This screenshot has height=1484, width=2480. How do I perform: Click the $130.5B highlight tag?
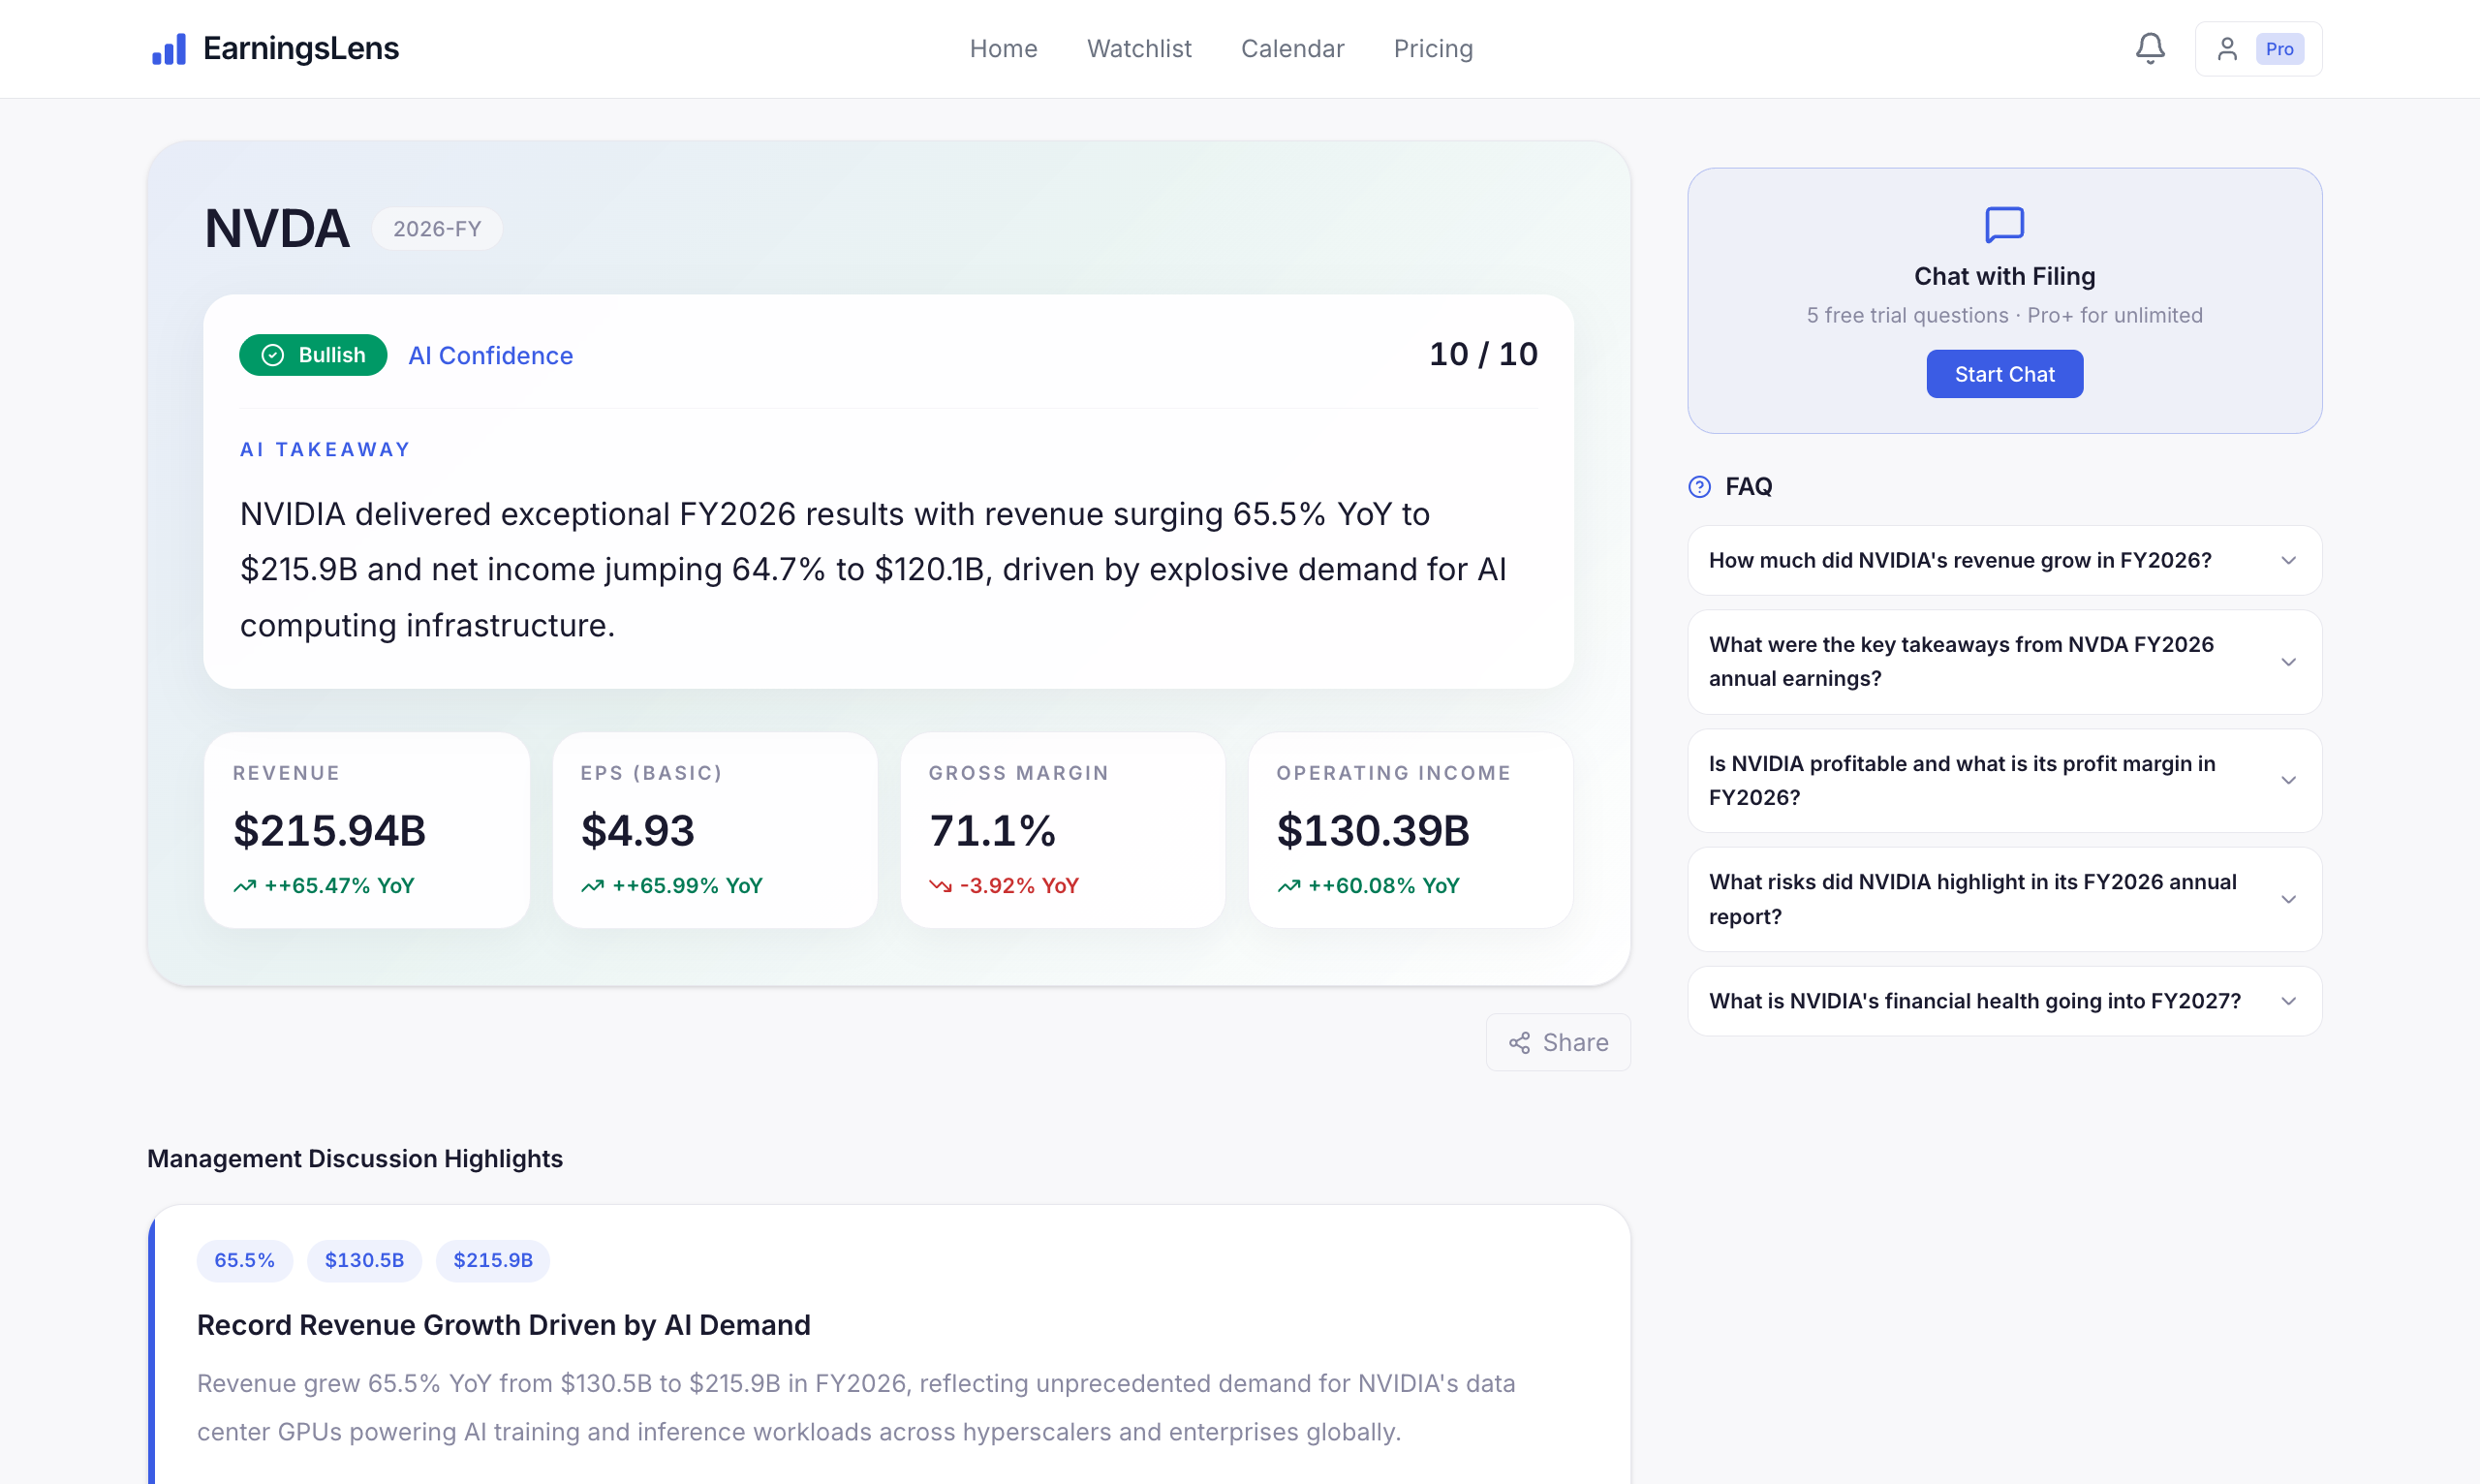point(364,1260)
